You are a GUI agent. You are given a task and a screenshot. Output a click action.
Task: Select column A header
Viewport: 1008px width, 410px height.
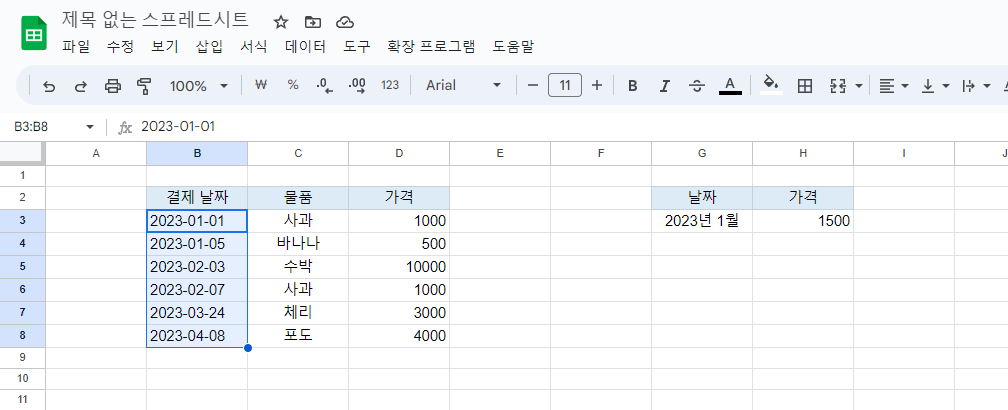coord(96,153)
